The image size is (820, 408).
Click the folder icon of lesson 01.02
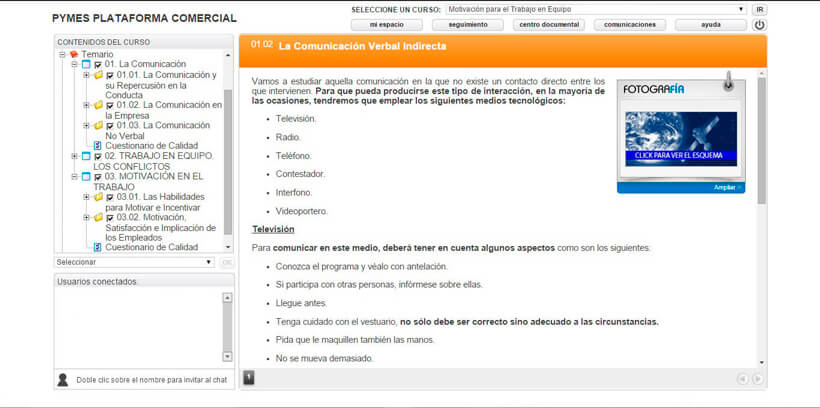point(98,105)
